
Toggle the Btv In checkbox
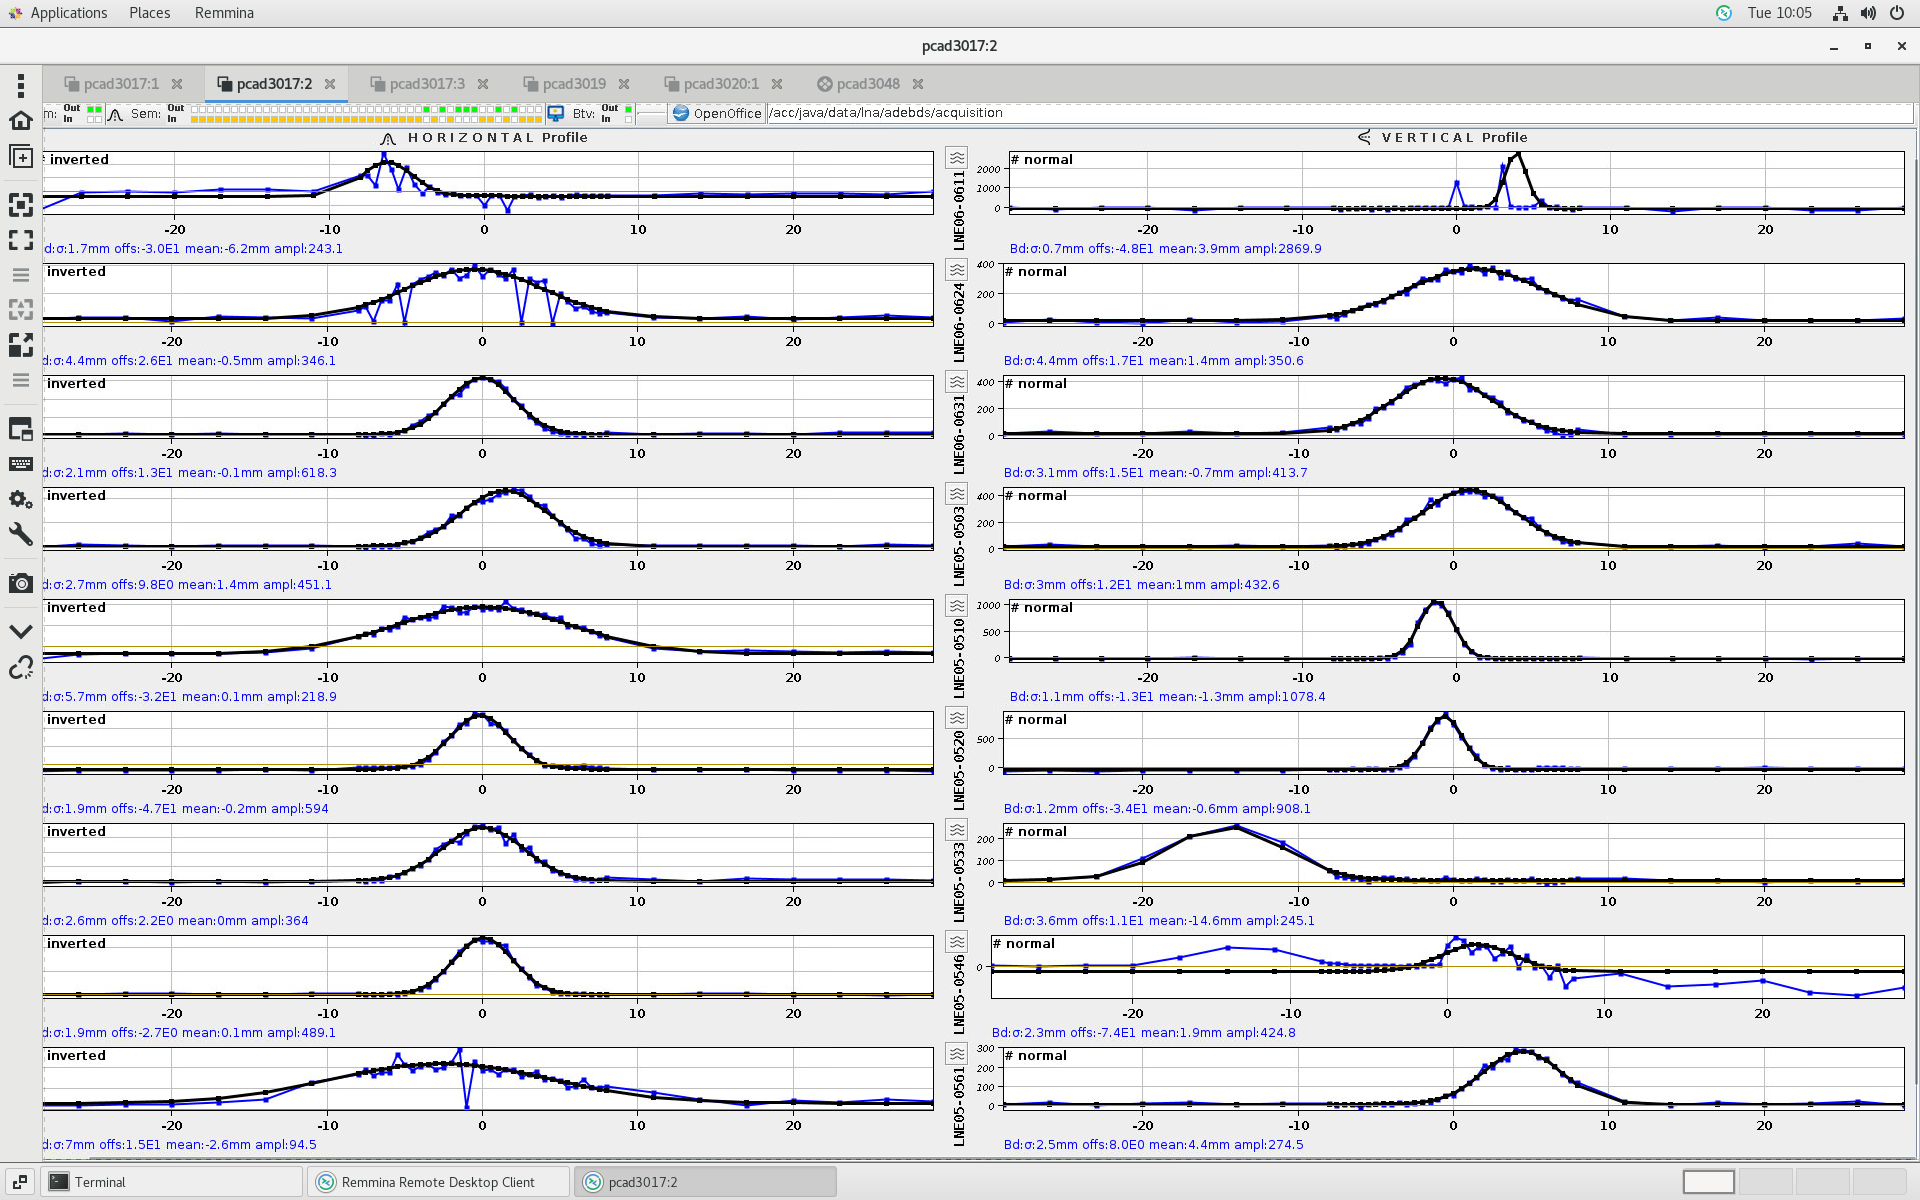(629, 119)
